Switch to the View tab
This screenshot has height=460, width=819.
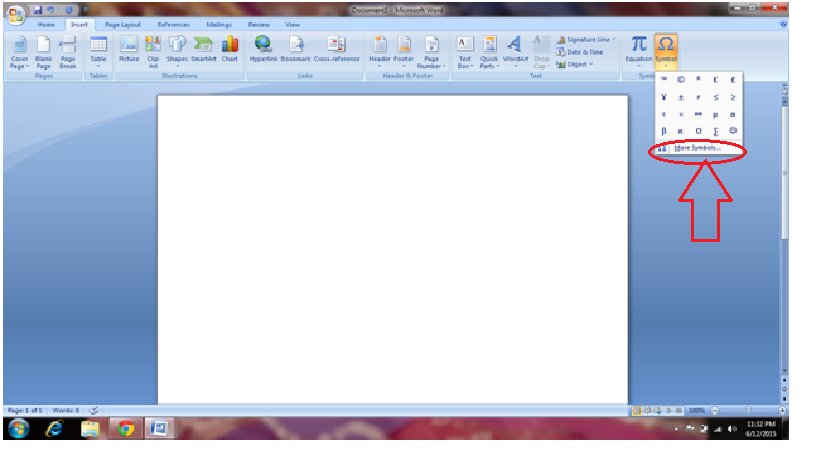coord(292,25)
